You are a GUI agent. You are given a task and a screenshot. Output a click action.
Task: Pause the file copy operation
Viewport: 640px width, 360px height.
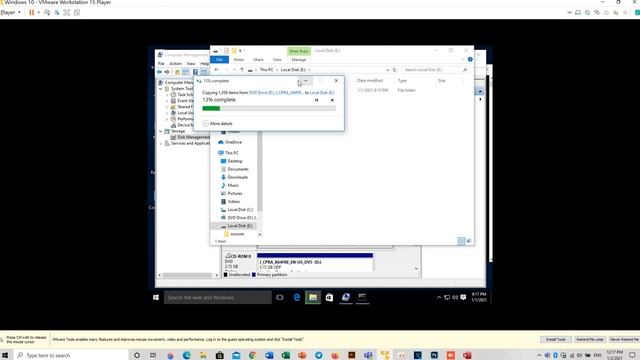click(x=316, y=100)
